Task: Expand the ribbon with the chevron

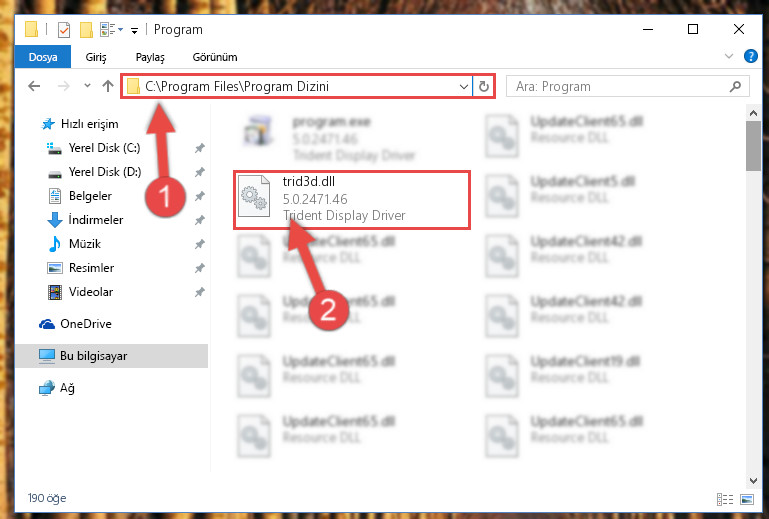Action: (729, 56)
